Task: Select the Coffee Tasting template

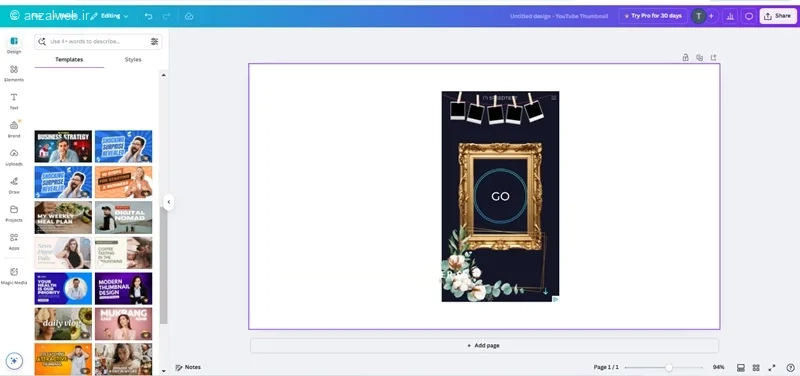Action: click(x=123, y=253)
